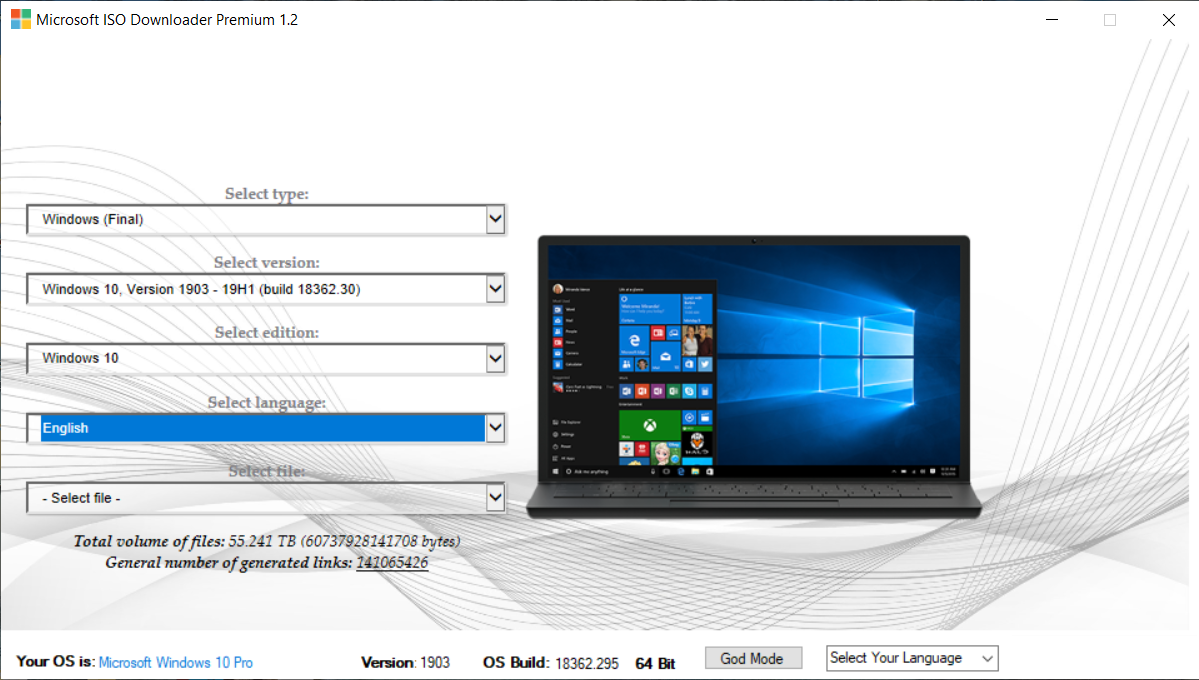Click the Select type: label
The height and width of the screenshot is (680, 1199).
point(267,194)
